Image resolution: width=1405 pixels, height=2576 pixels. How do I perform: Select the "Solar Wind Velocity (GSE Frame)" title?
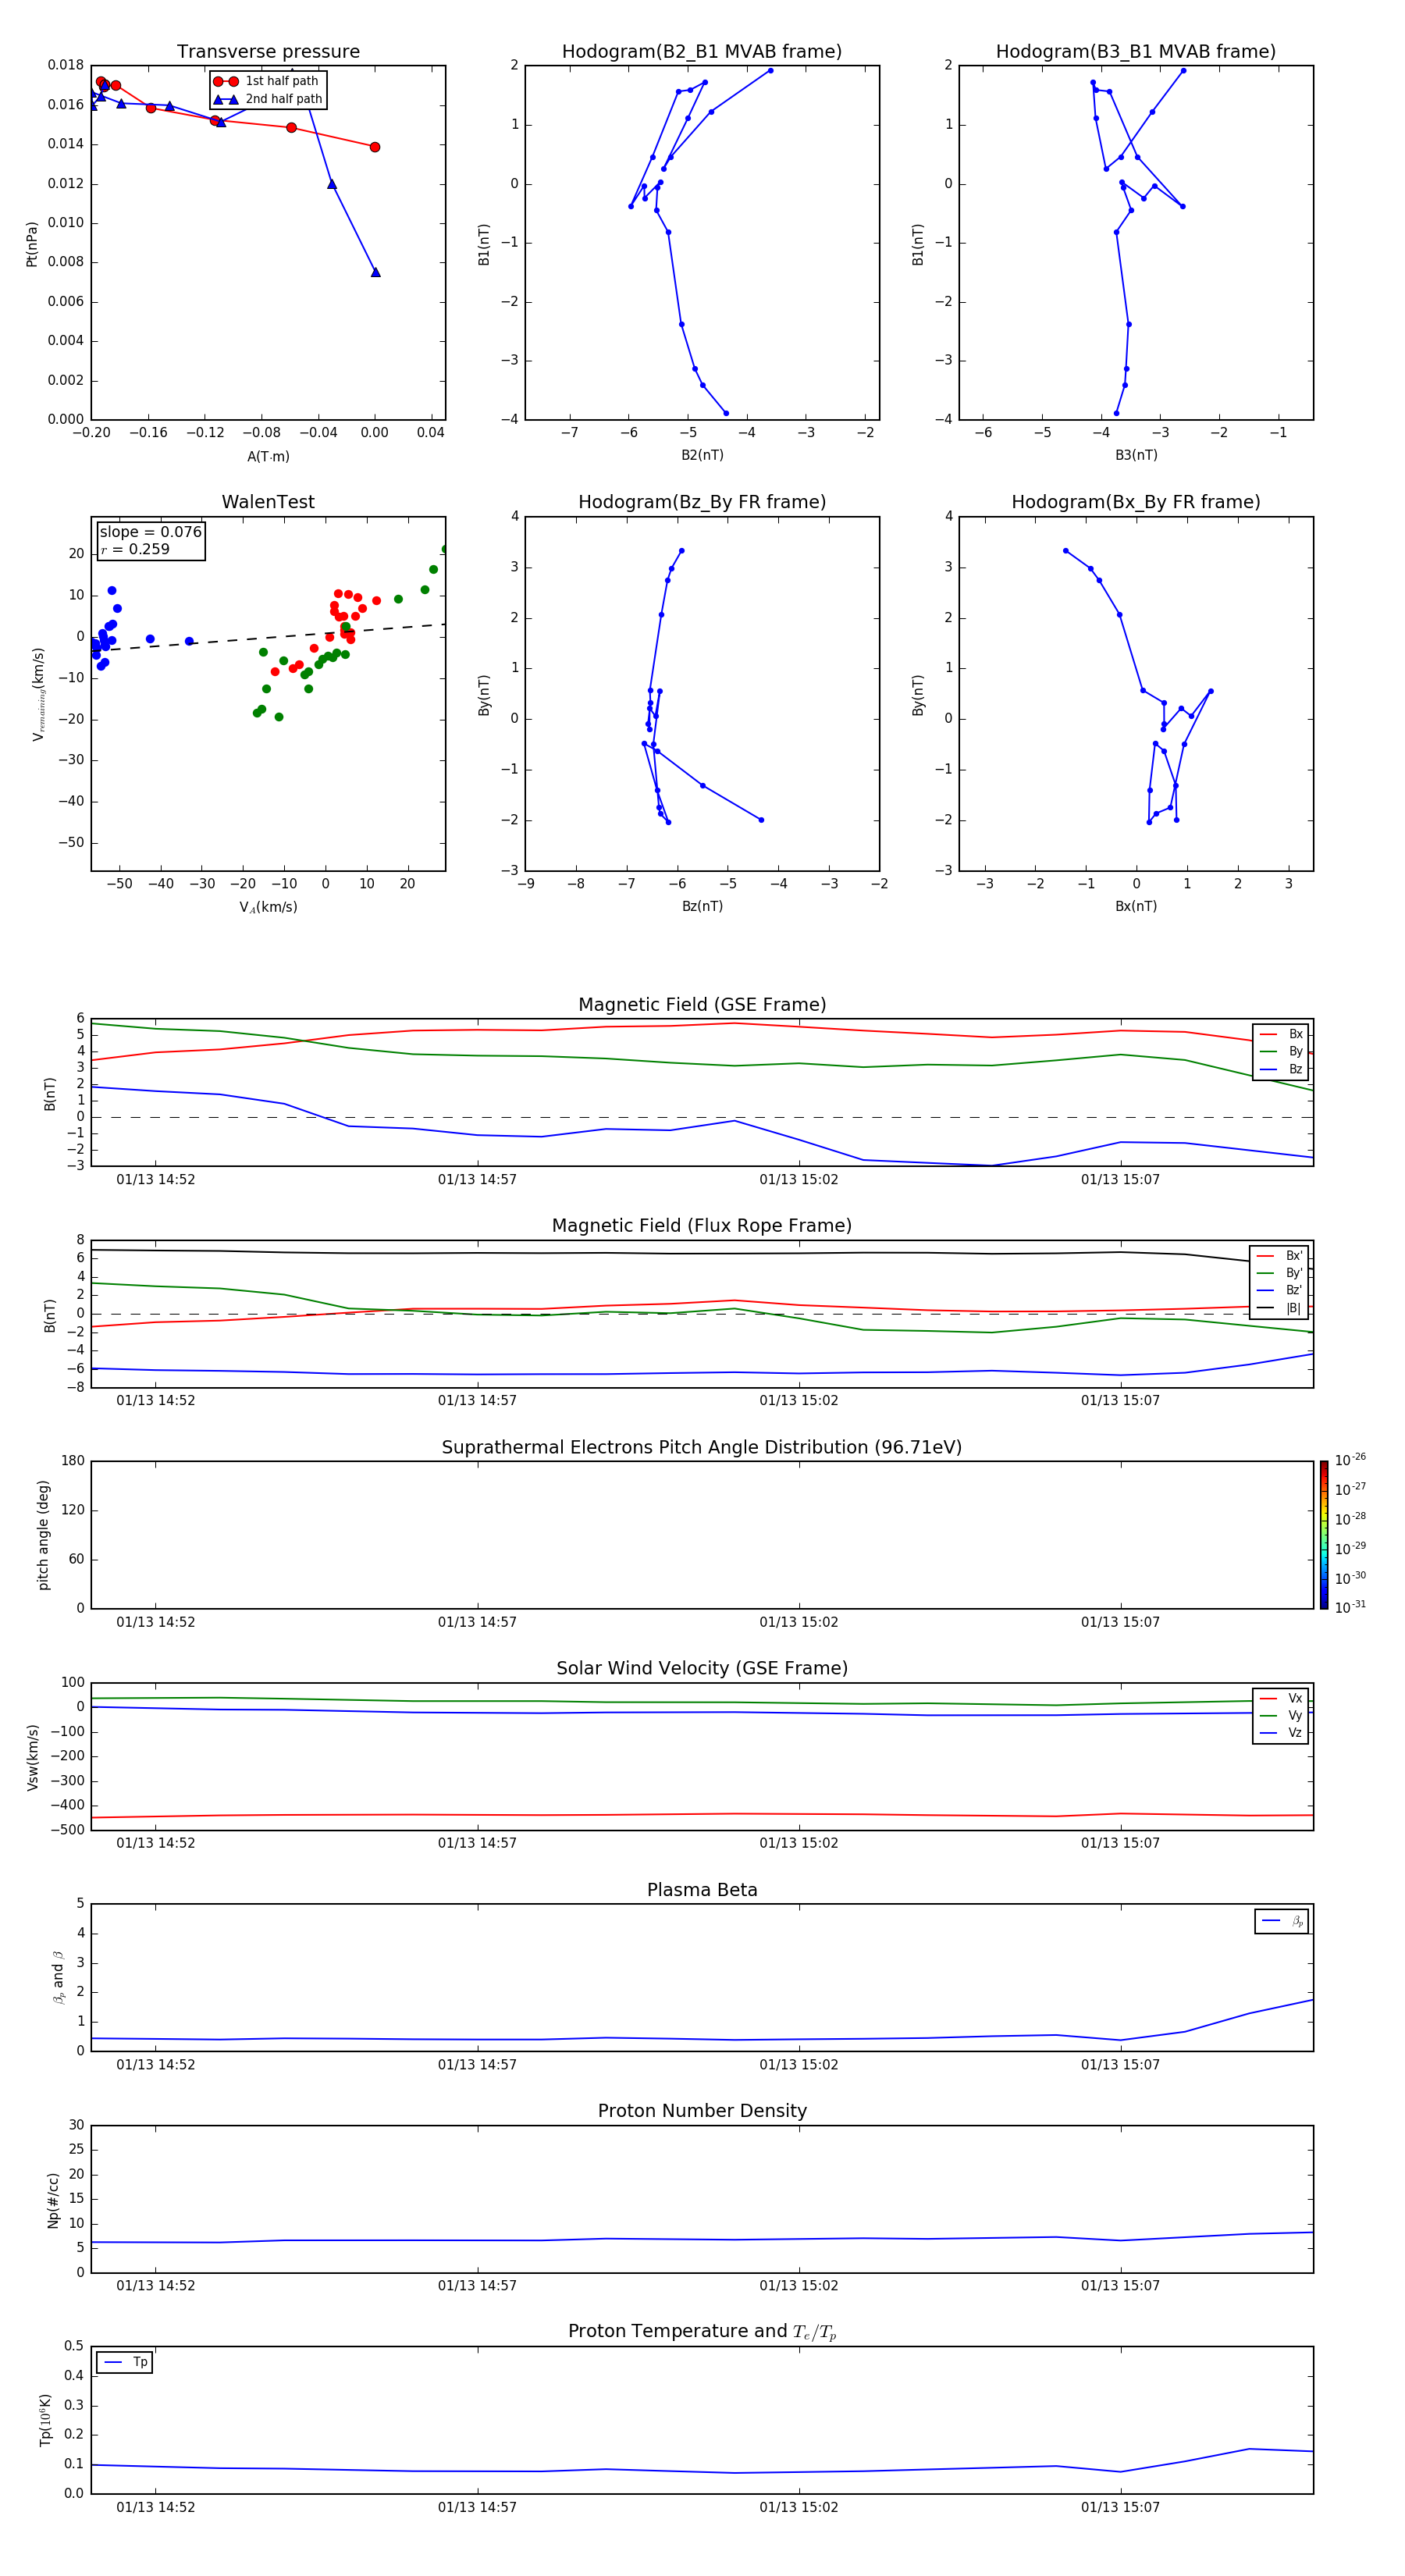point(702,1669)
